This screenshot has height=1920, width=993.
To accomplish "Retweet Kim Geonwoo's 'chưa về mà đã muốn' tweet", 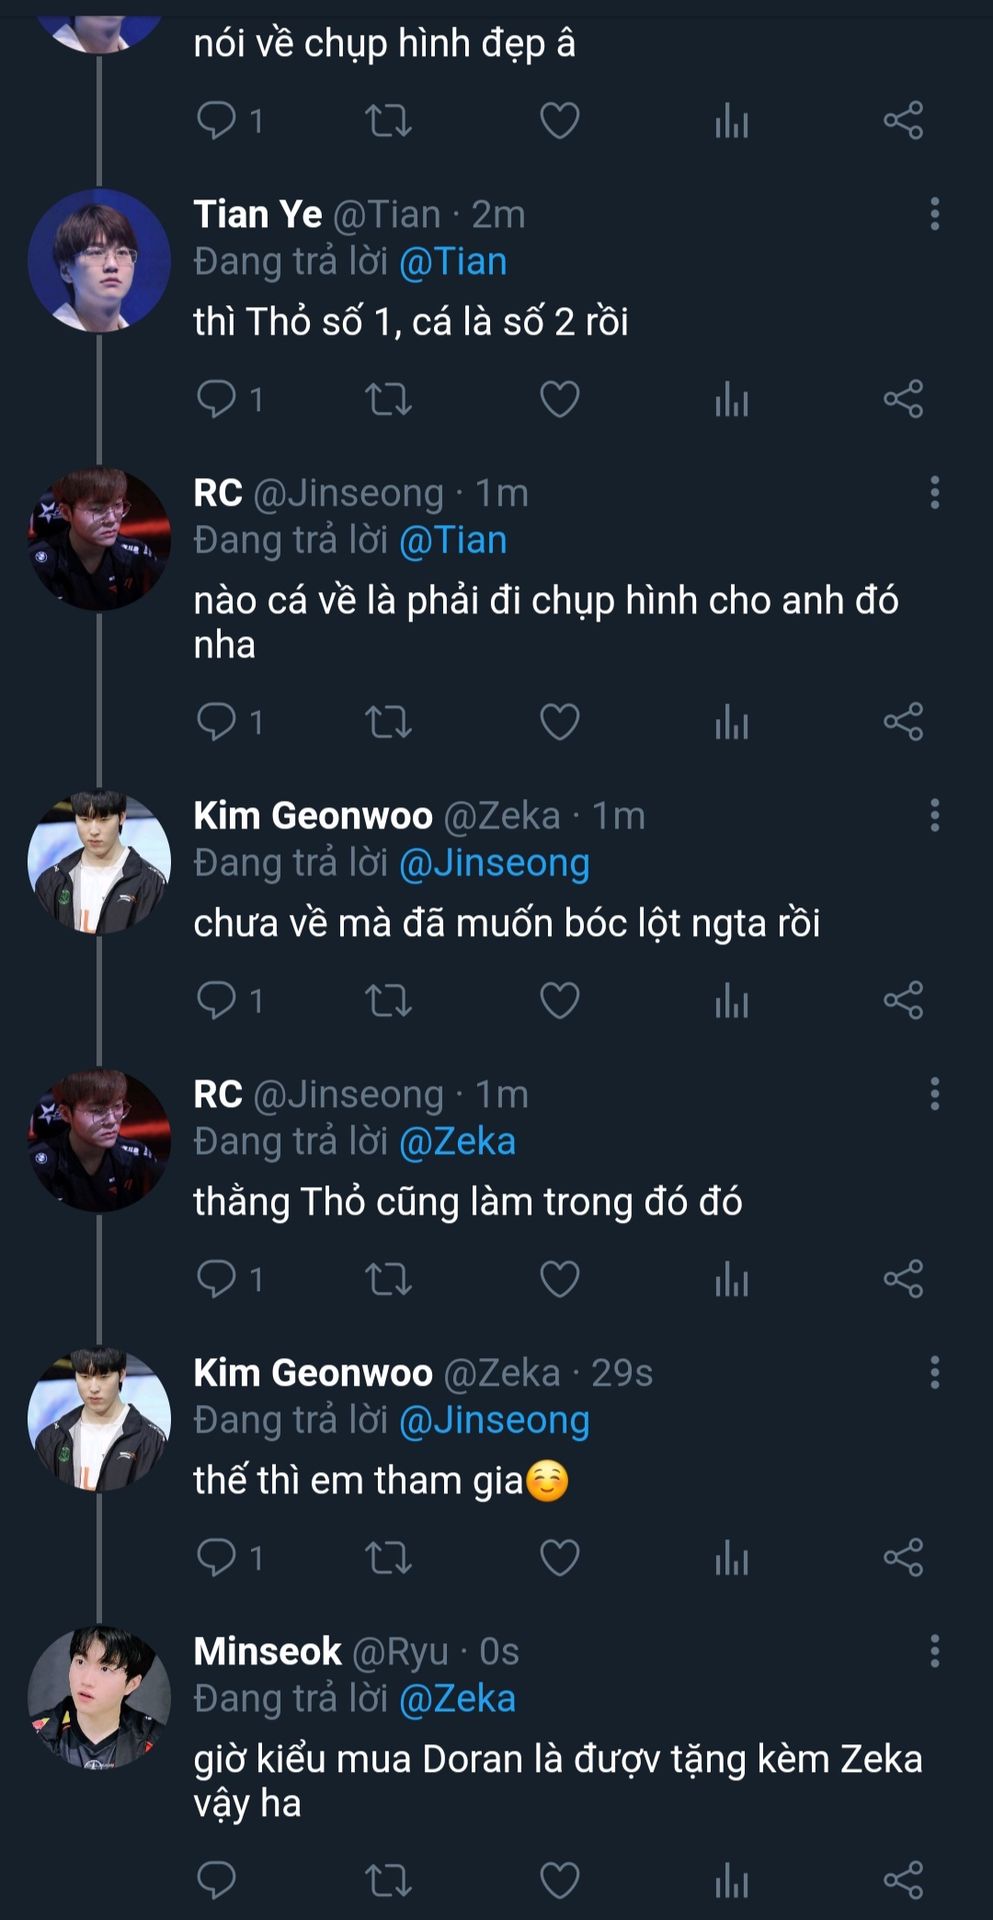I will 388,1000.
